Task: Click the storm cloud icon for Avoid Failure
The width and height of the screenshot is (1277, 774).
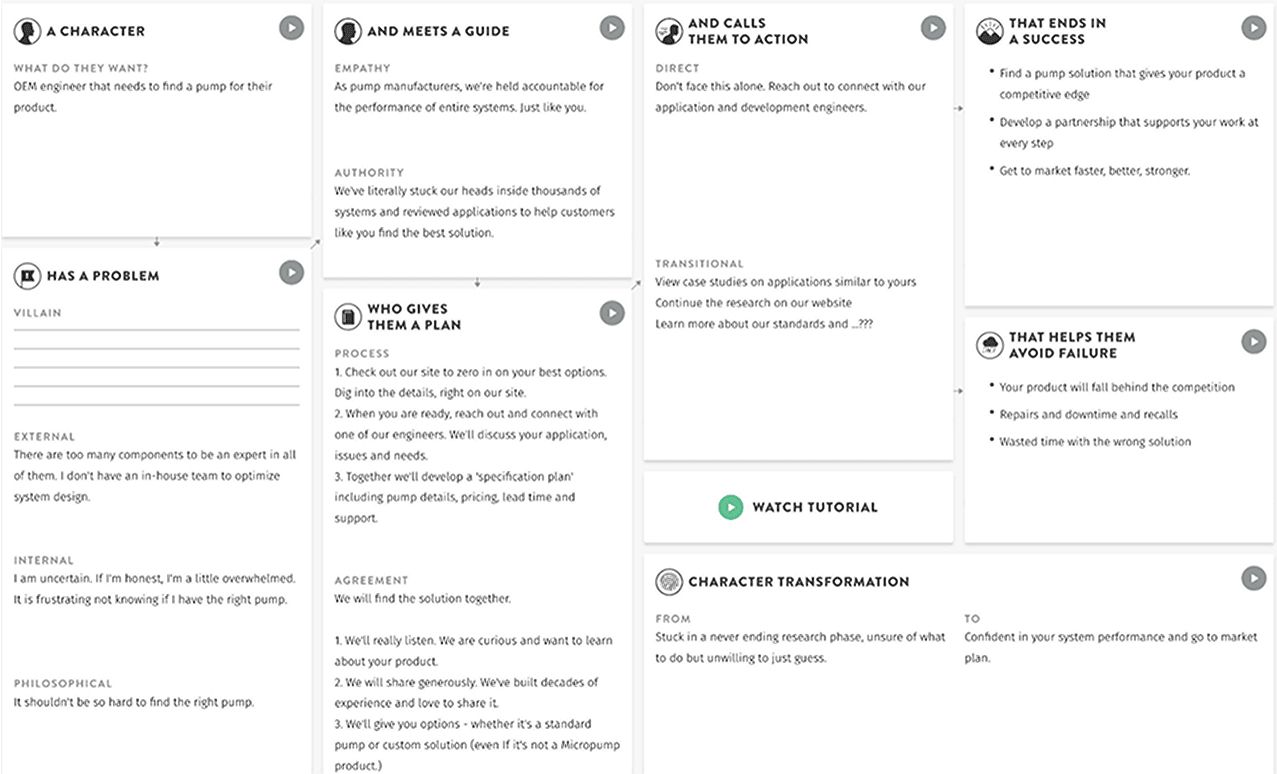Action: [989, 345]
